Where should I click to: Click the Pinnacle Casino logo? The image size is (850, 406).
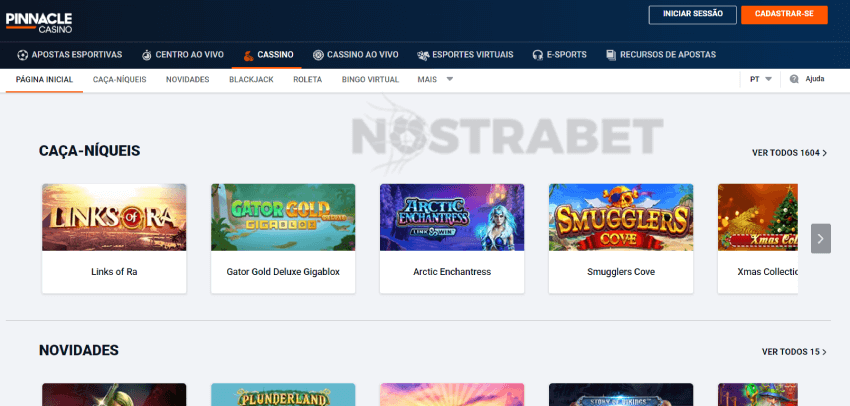(x=39, y=23)
